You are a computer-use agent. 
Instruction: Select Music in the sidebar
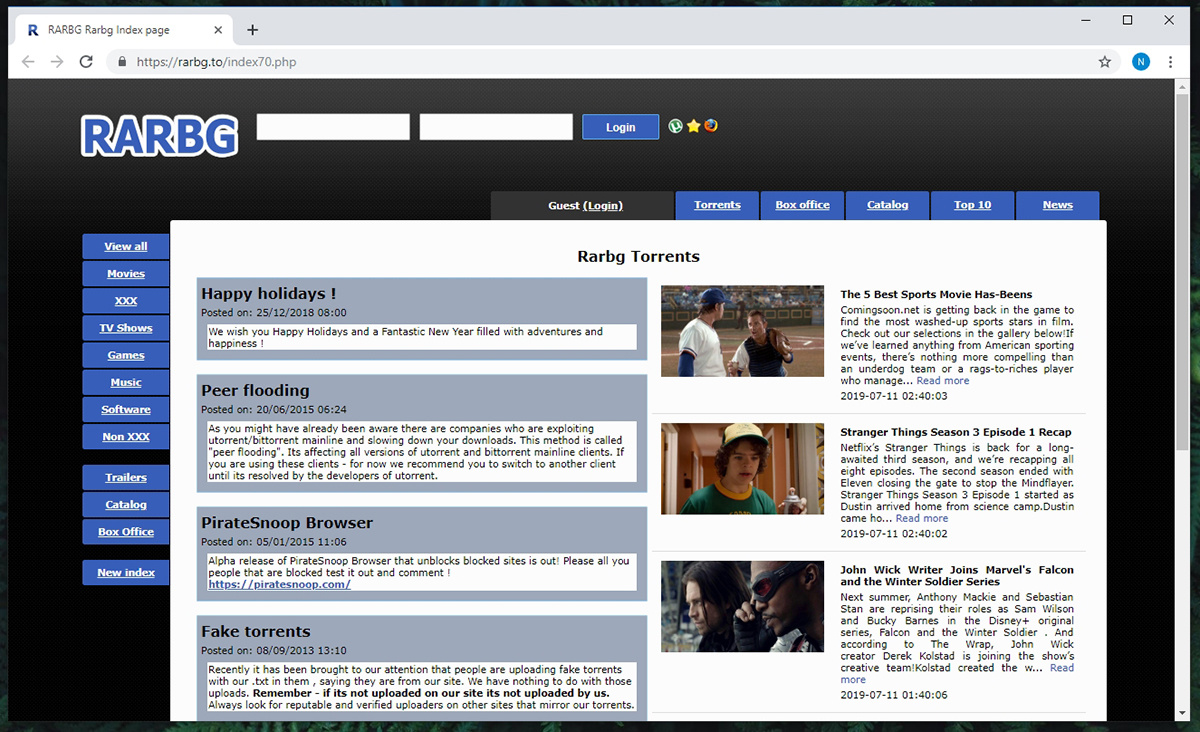(126, 382)
